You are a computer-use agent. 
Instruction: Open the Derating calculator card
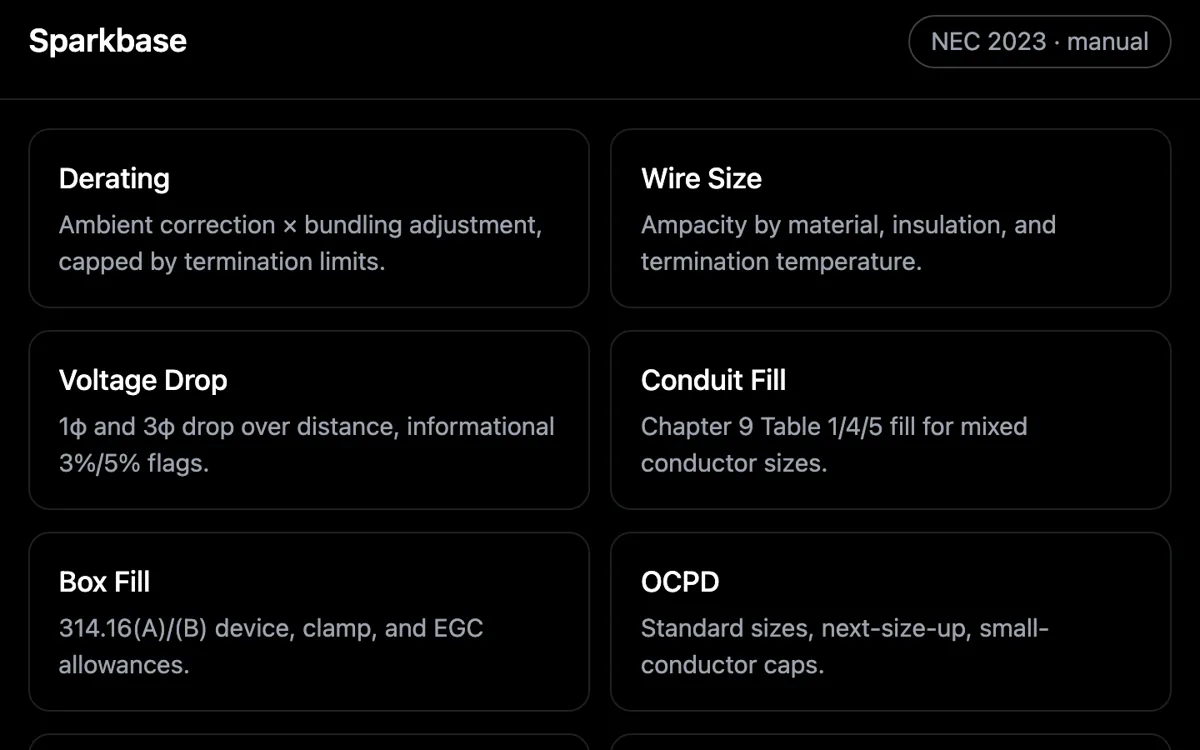pos(309,218)
